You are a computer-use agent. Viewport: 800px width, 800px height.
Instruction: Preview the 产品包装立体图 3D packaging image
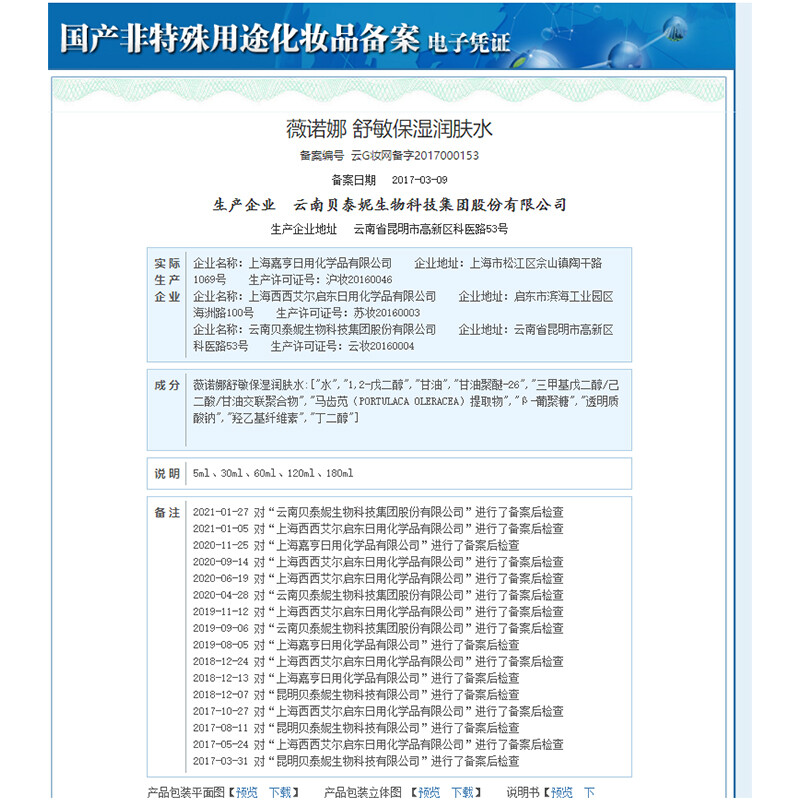pos(429,792)
